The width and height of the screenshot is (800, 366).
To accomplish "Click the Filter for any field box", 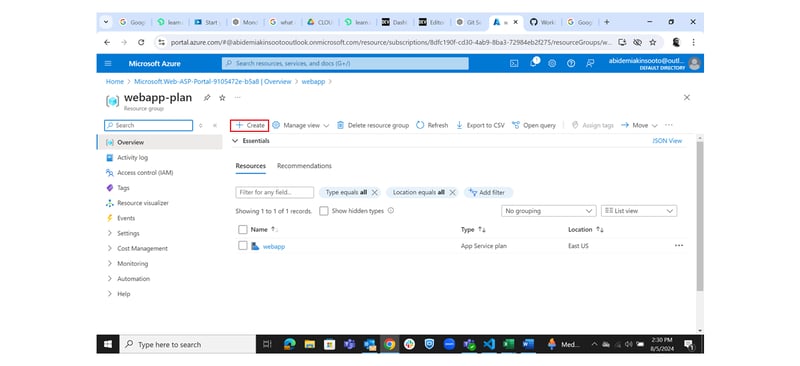I will click(274, 192).
